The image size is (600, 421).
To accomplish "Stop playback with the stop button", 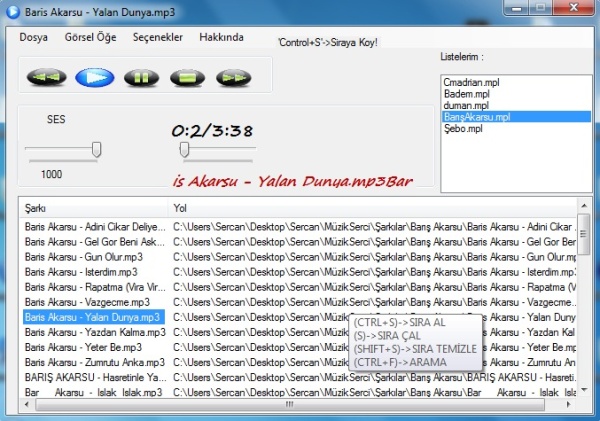I will tap(188, 78).
